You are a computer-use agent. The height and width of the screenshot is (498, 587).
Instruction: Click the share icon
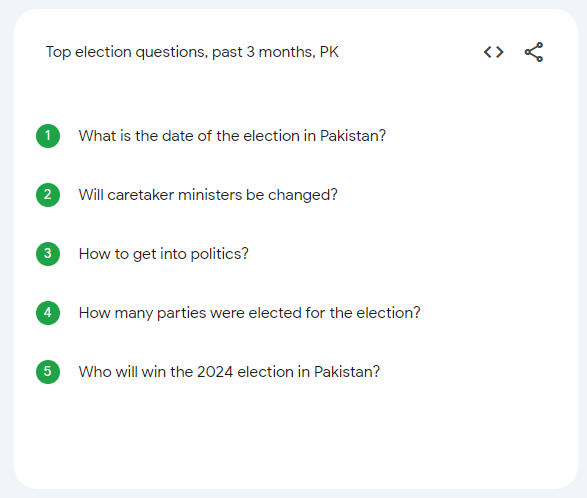(534, 52)
